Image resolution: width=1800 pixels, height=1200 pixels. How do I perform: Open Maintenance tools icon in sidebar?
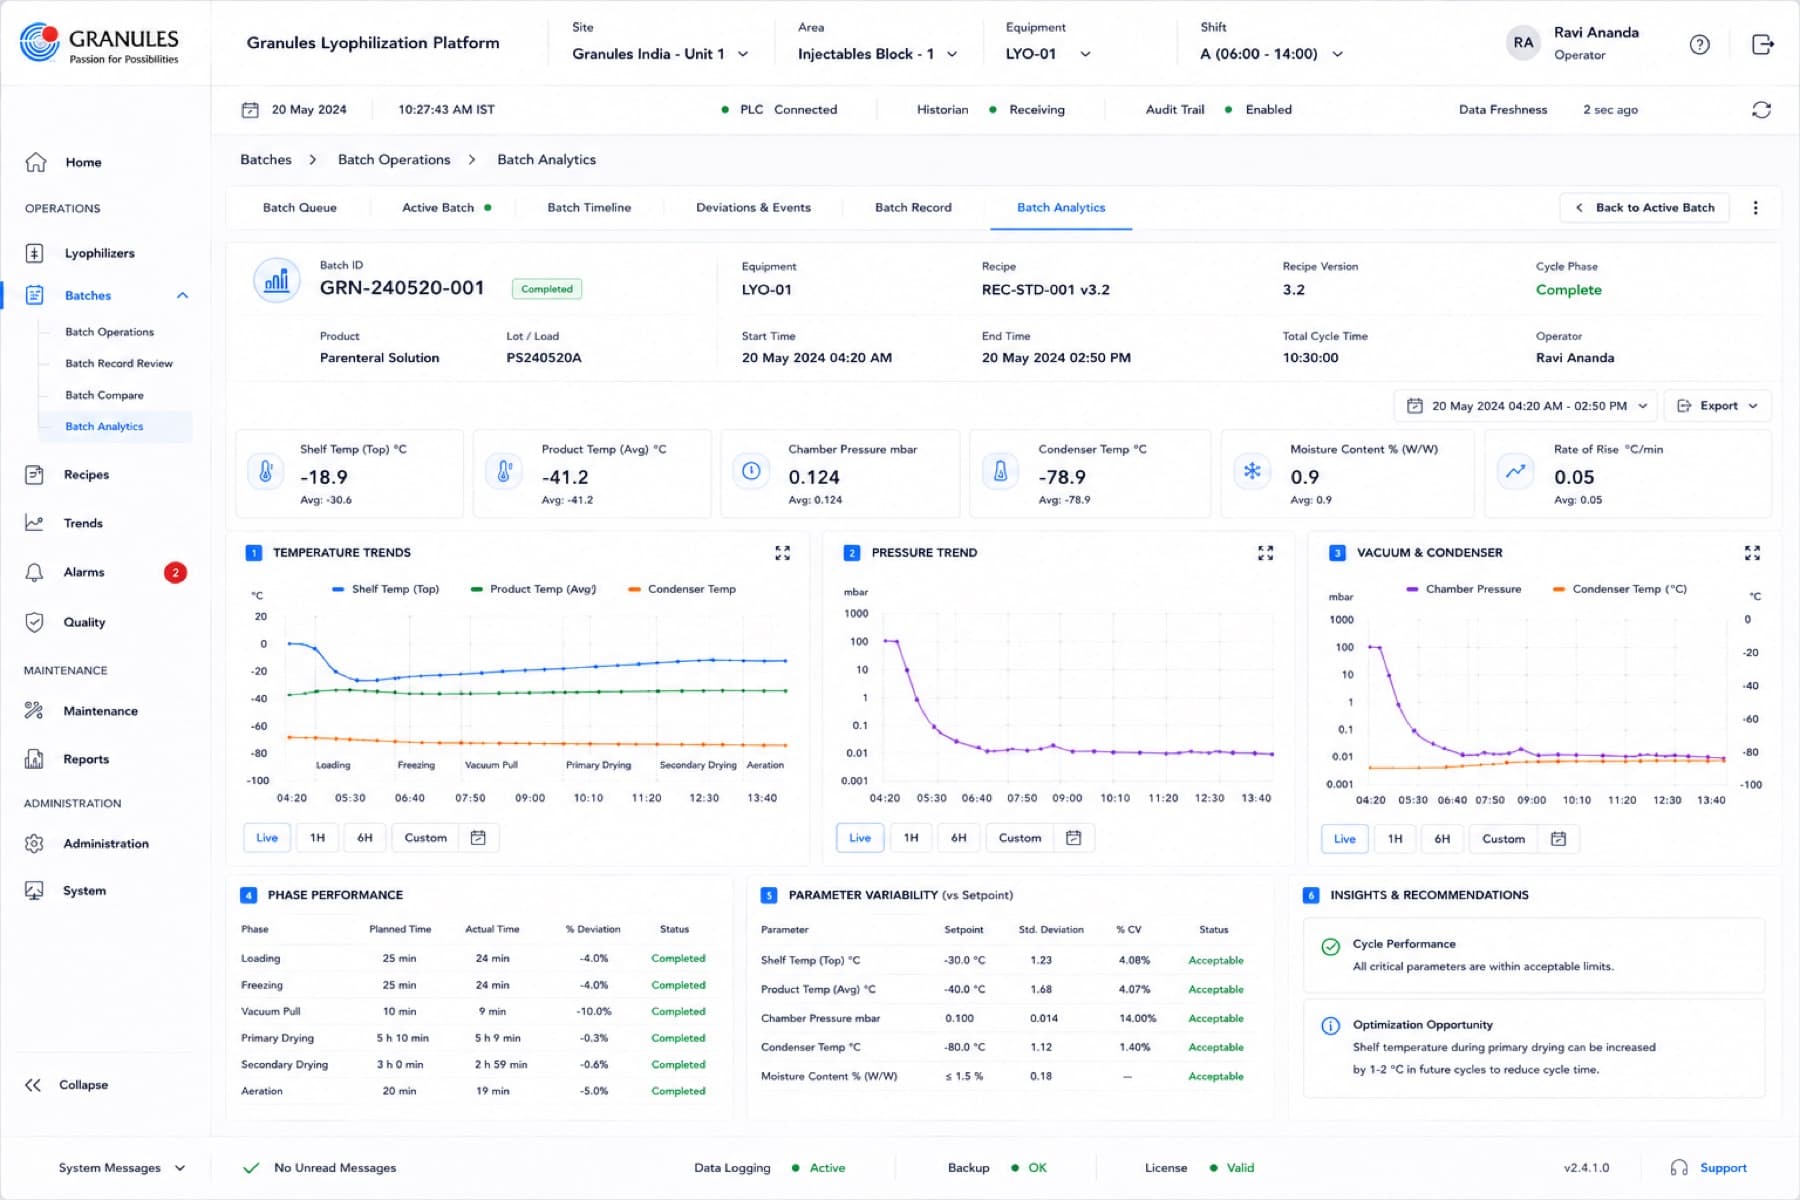(34, 711)
